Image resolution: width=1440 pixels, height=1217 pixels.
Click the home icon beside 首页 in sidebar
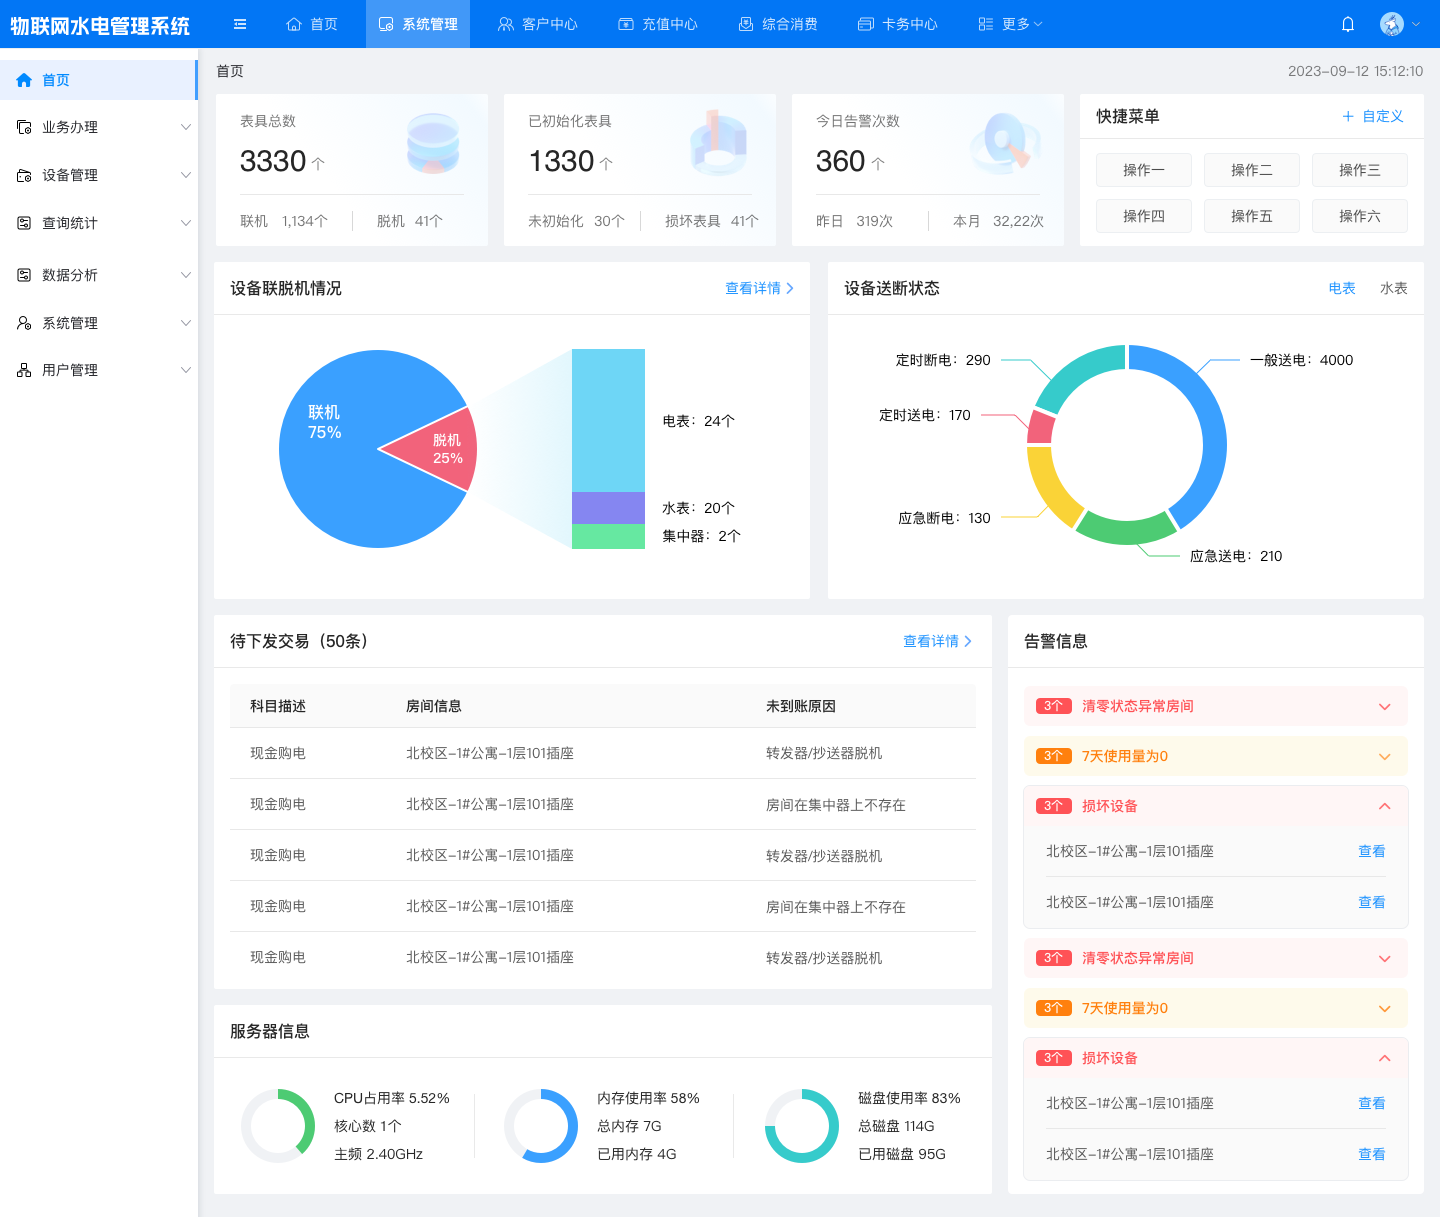point(24,80)
